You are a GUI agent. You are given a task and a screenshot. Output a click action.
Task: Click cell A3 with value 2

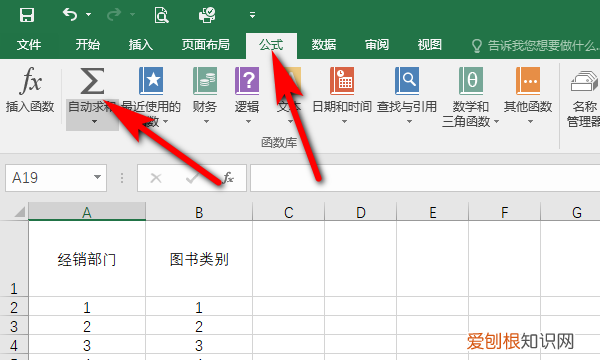pyautogui.click(x=87, y=326)
